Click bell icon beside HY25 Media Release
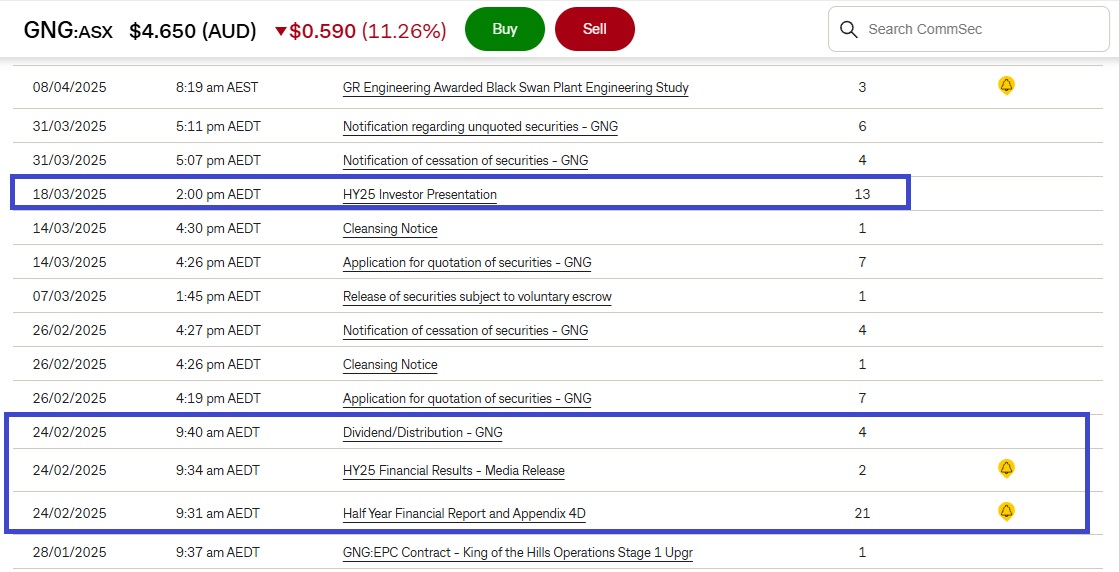Image resolution: width=1119 pixels, height=572 pixels. 1006,468
